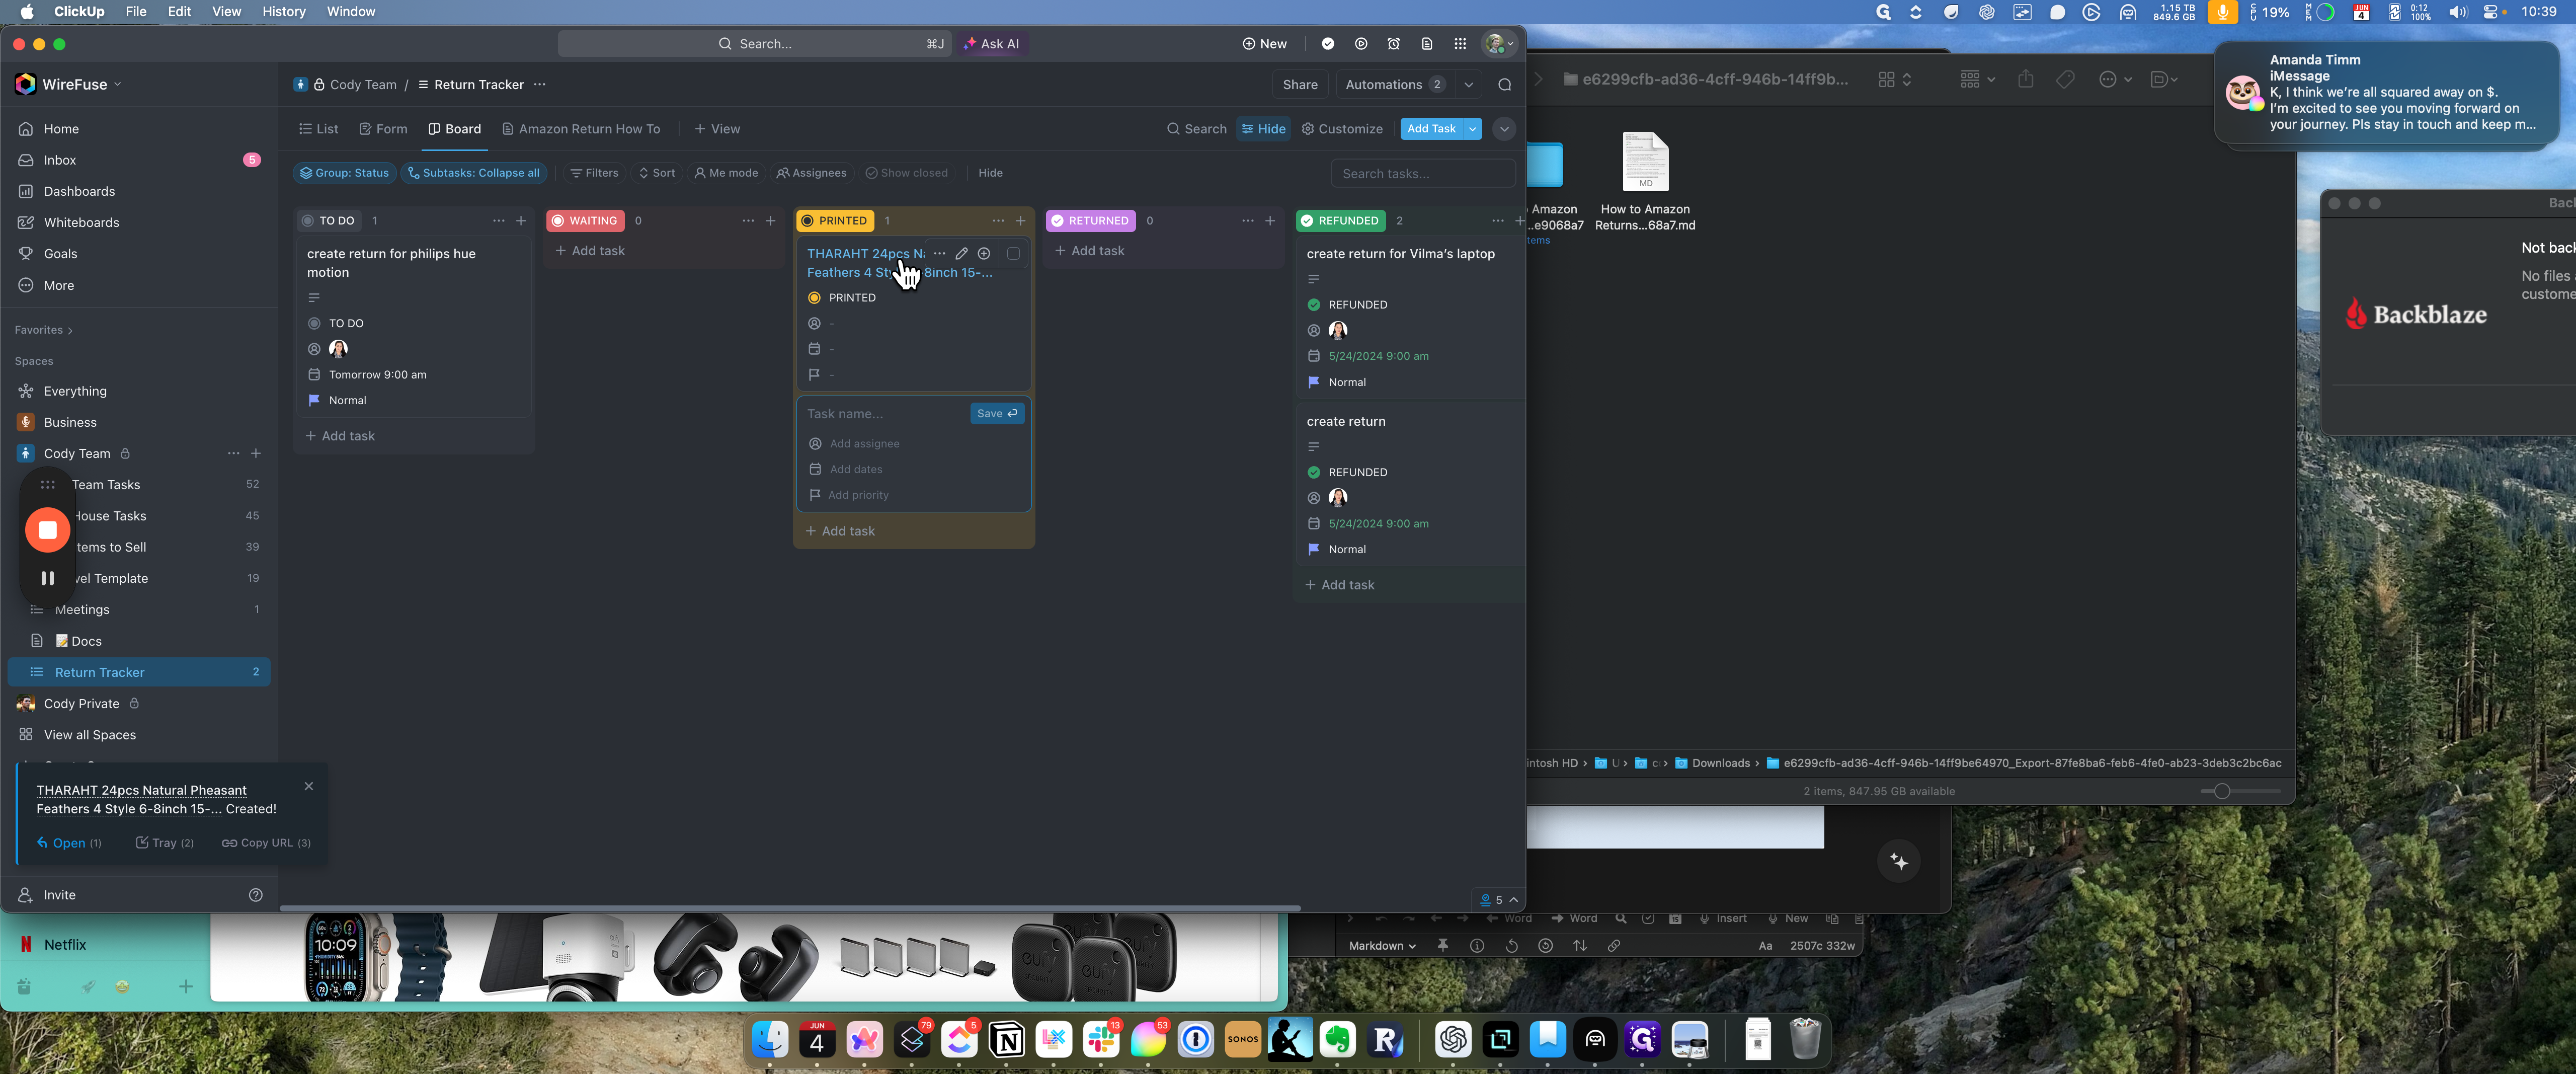Add a new View tab
This screenshot has height=1074, width=2576.
[x=717, y=129]
